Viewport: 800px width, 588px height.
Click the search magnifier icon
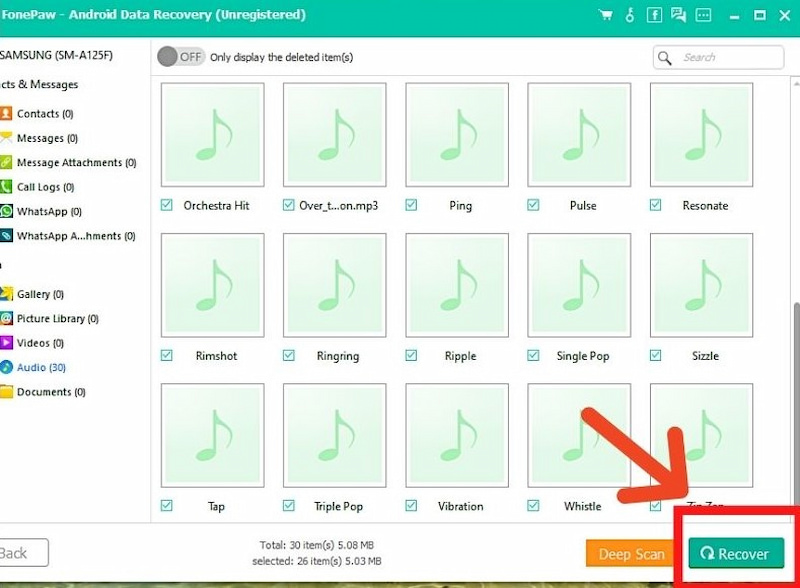coord(664,58)
